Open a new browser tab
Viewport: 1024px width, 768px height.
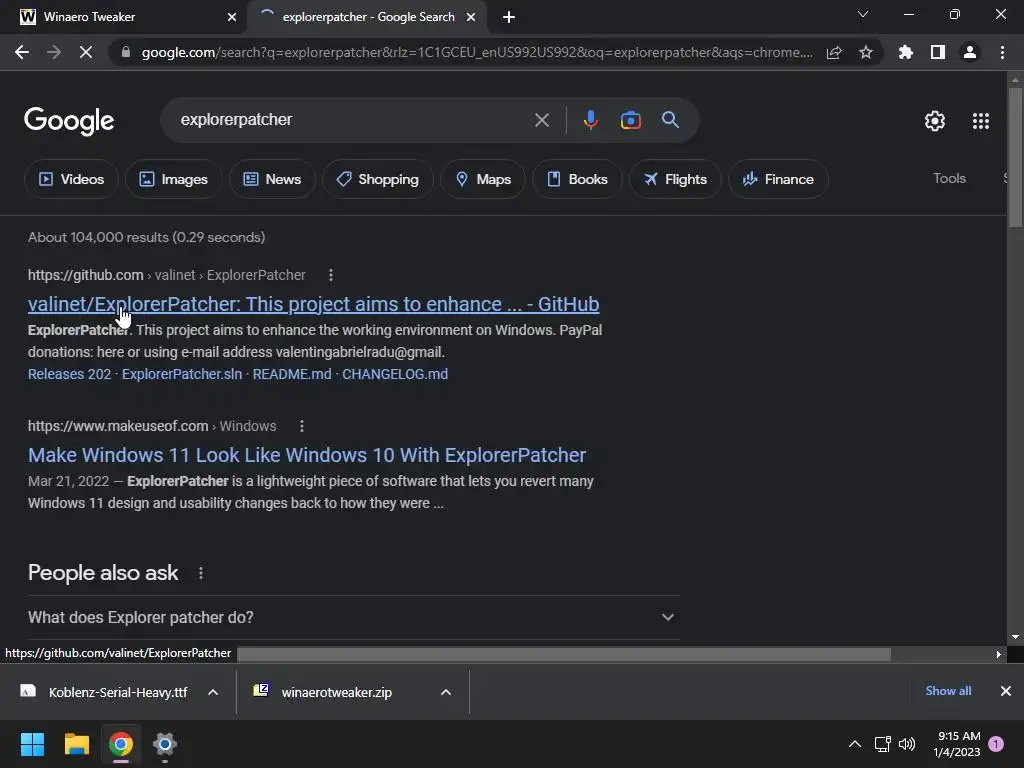click(509, 17)
